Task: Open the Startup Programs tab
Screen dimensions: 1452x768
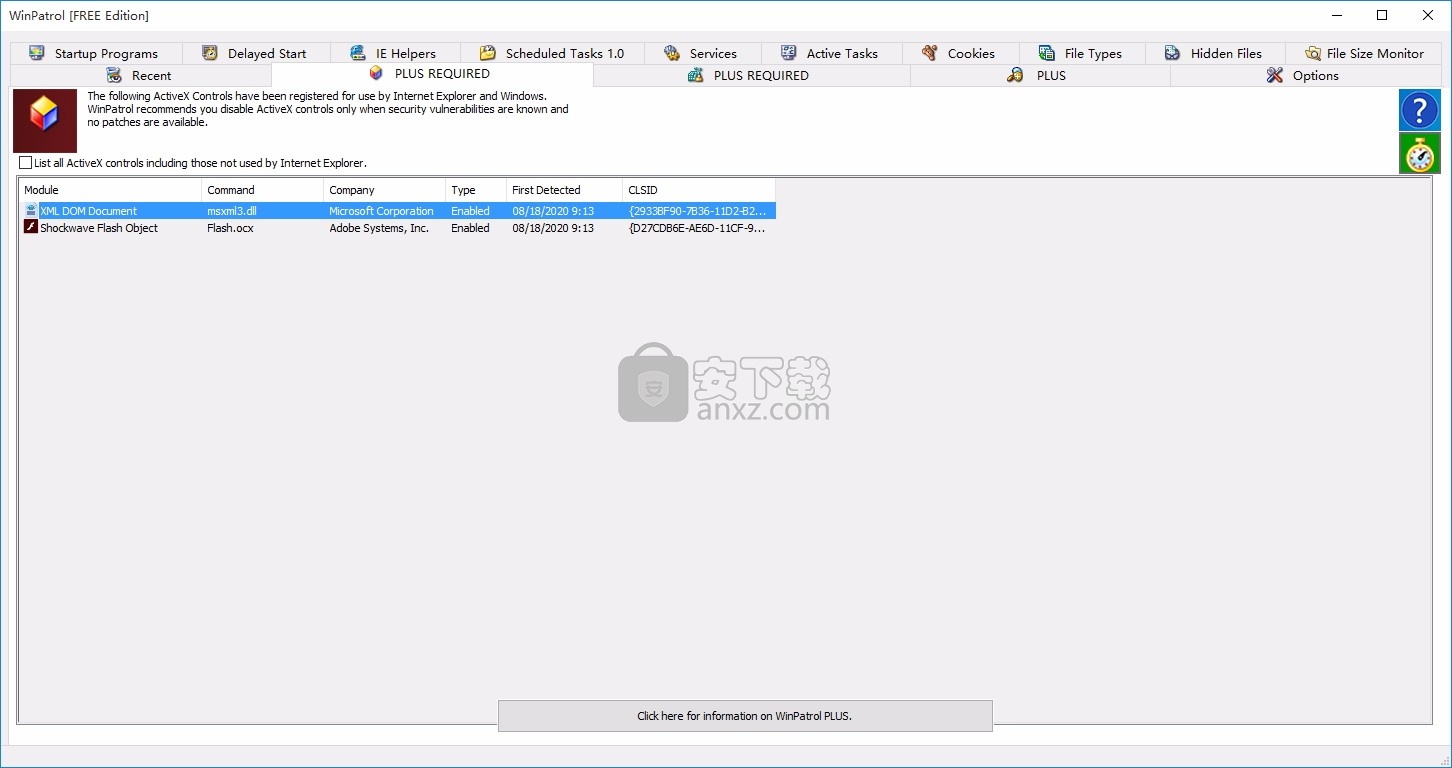Action: [96, 53]
